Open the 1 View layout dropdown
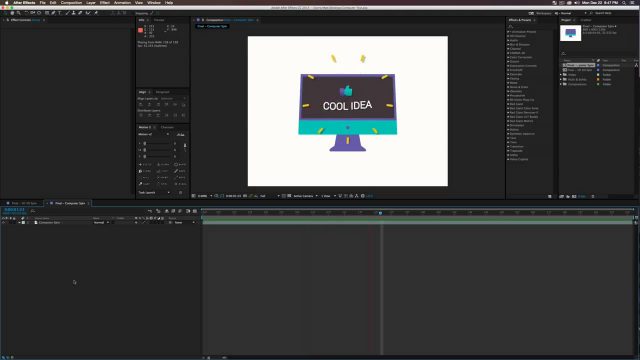Viewport: 640px width, 360px height. (329, 196)
